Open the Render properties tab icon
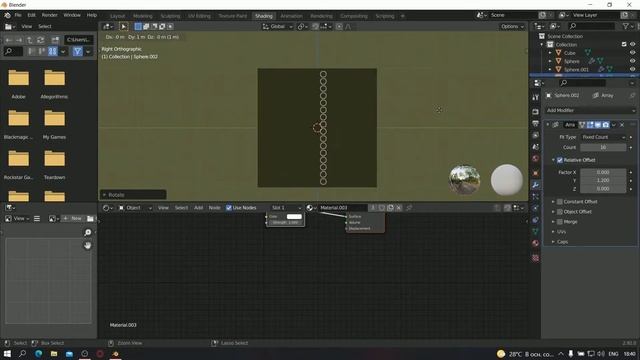 (536, 111)
